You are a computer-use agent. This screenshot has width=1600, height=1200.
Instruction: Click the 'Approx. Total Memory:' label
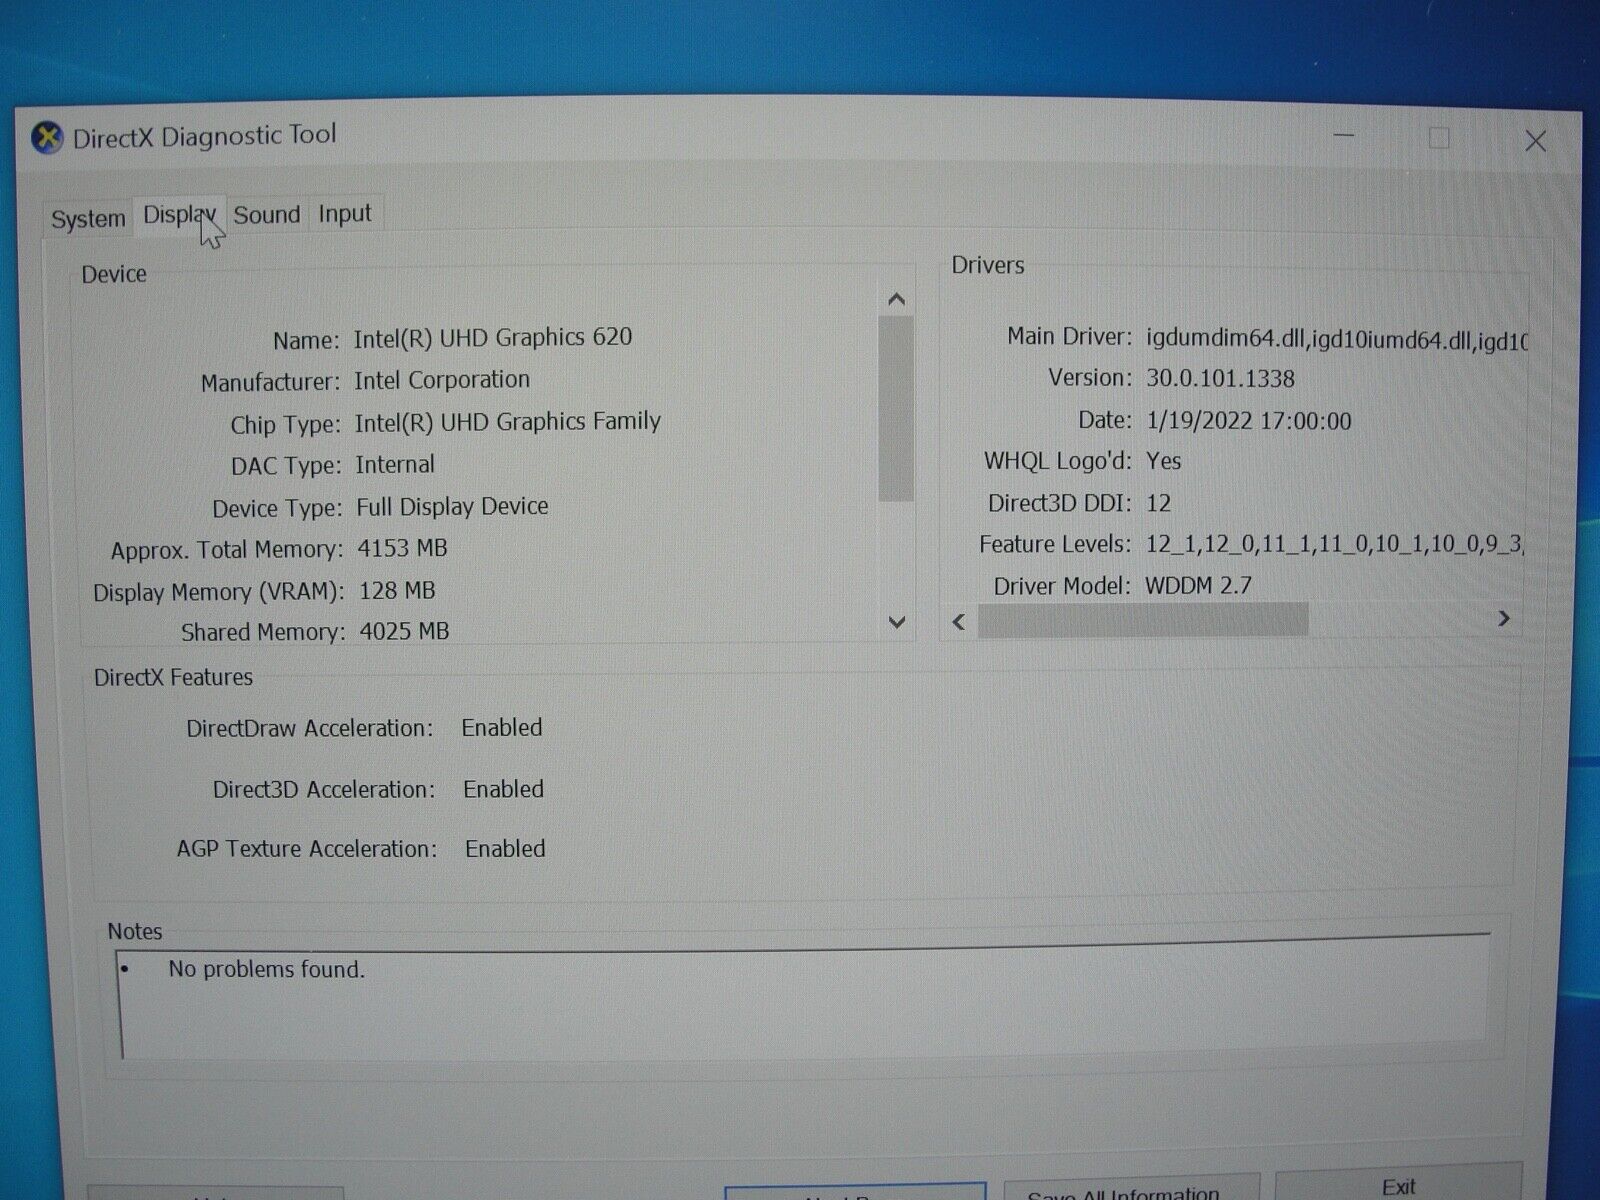(x=226, y=550)
